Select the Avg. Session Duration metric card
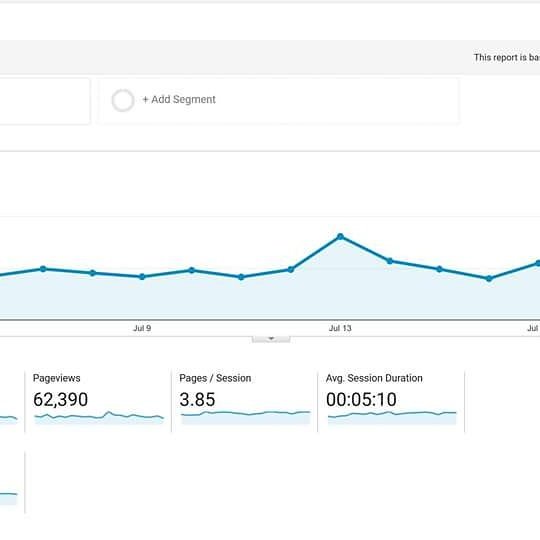This screenshot has height=540, width=540. click(x=391, y=401)
